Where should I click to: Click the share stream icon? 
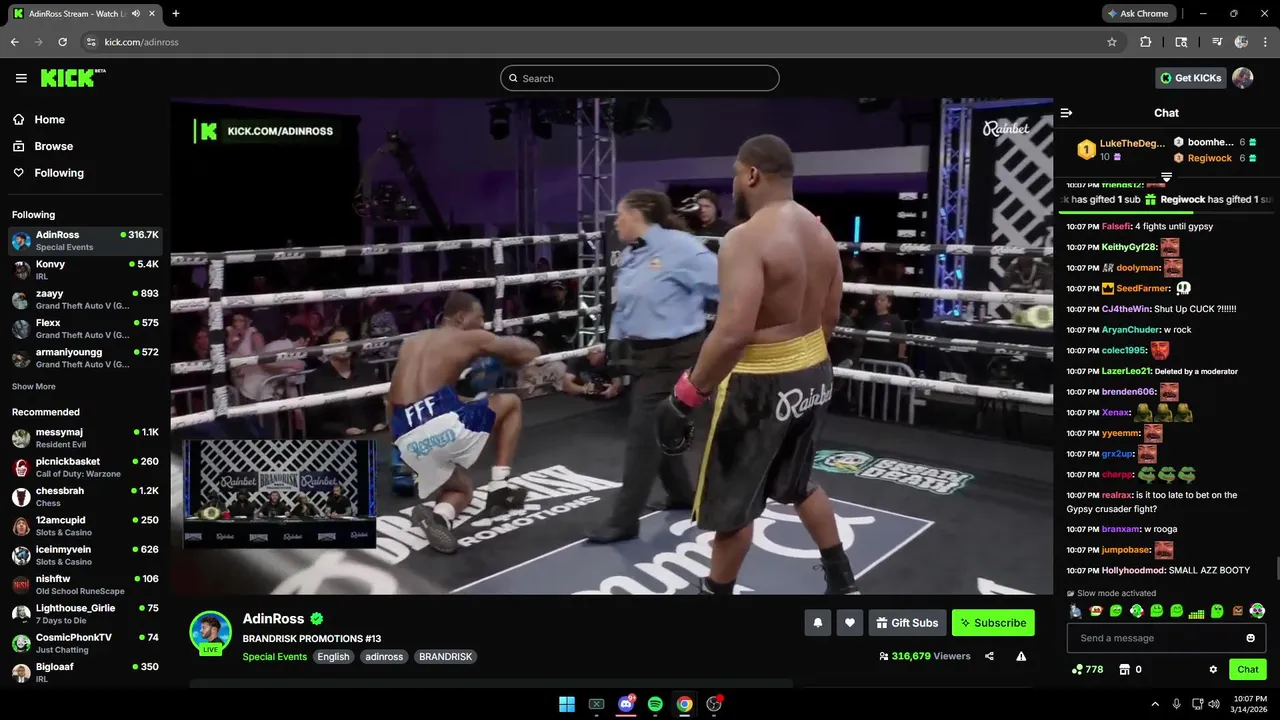989,656
